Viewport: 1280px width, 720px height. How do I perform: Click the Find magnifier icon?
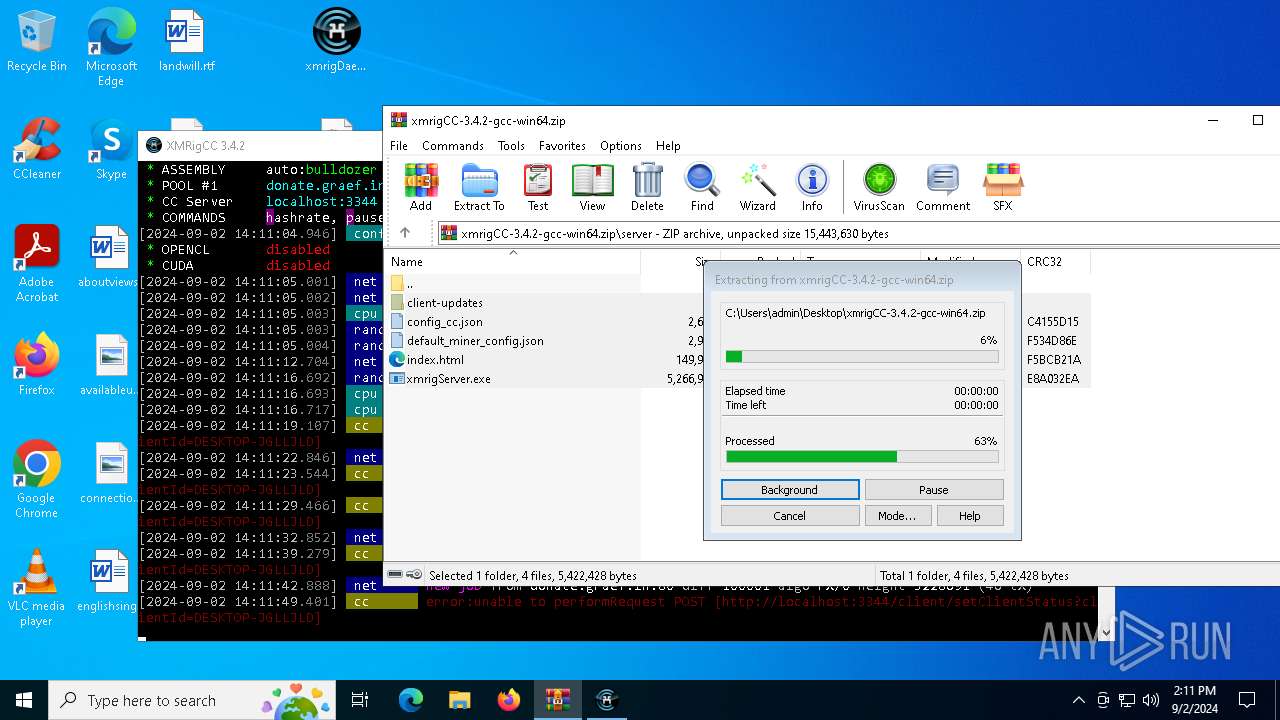click(702, 187)
